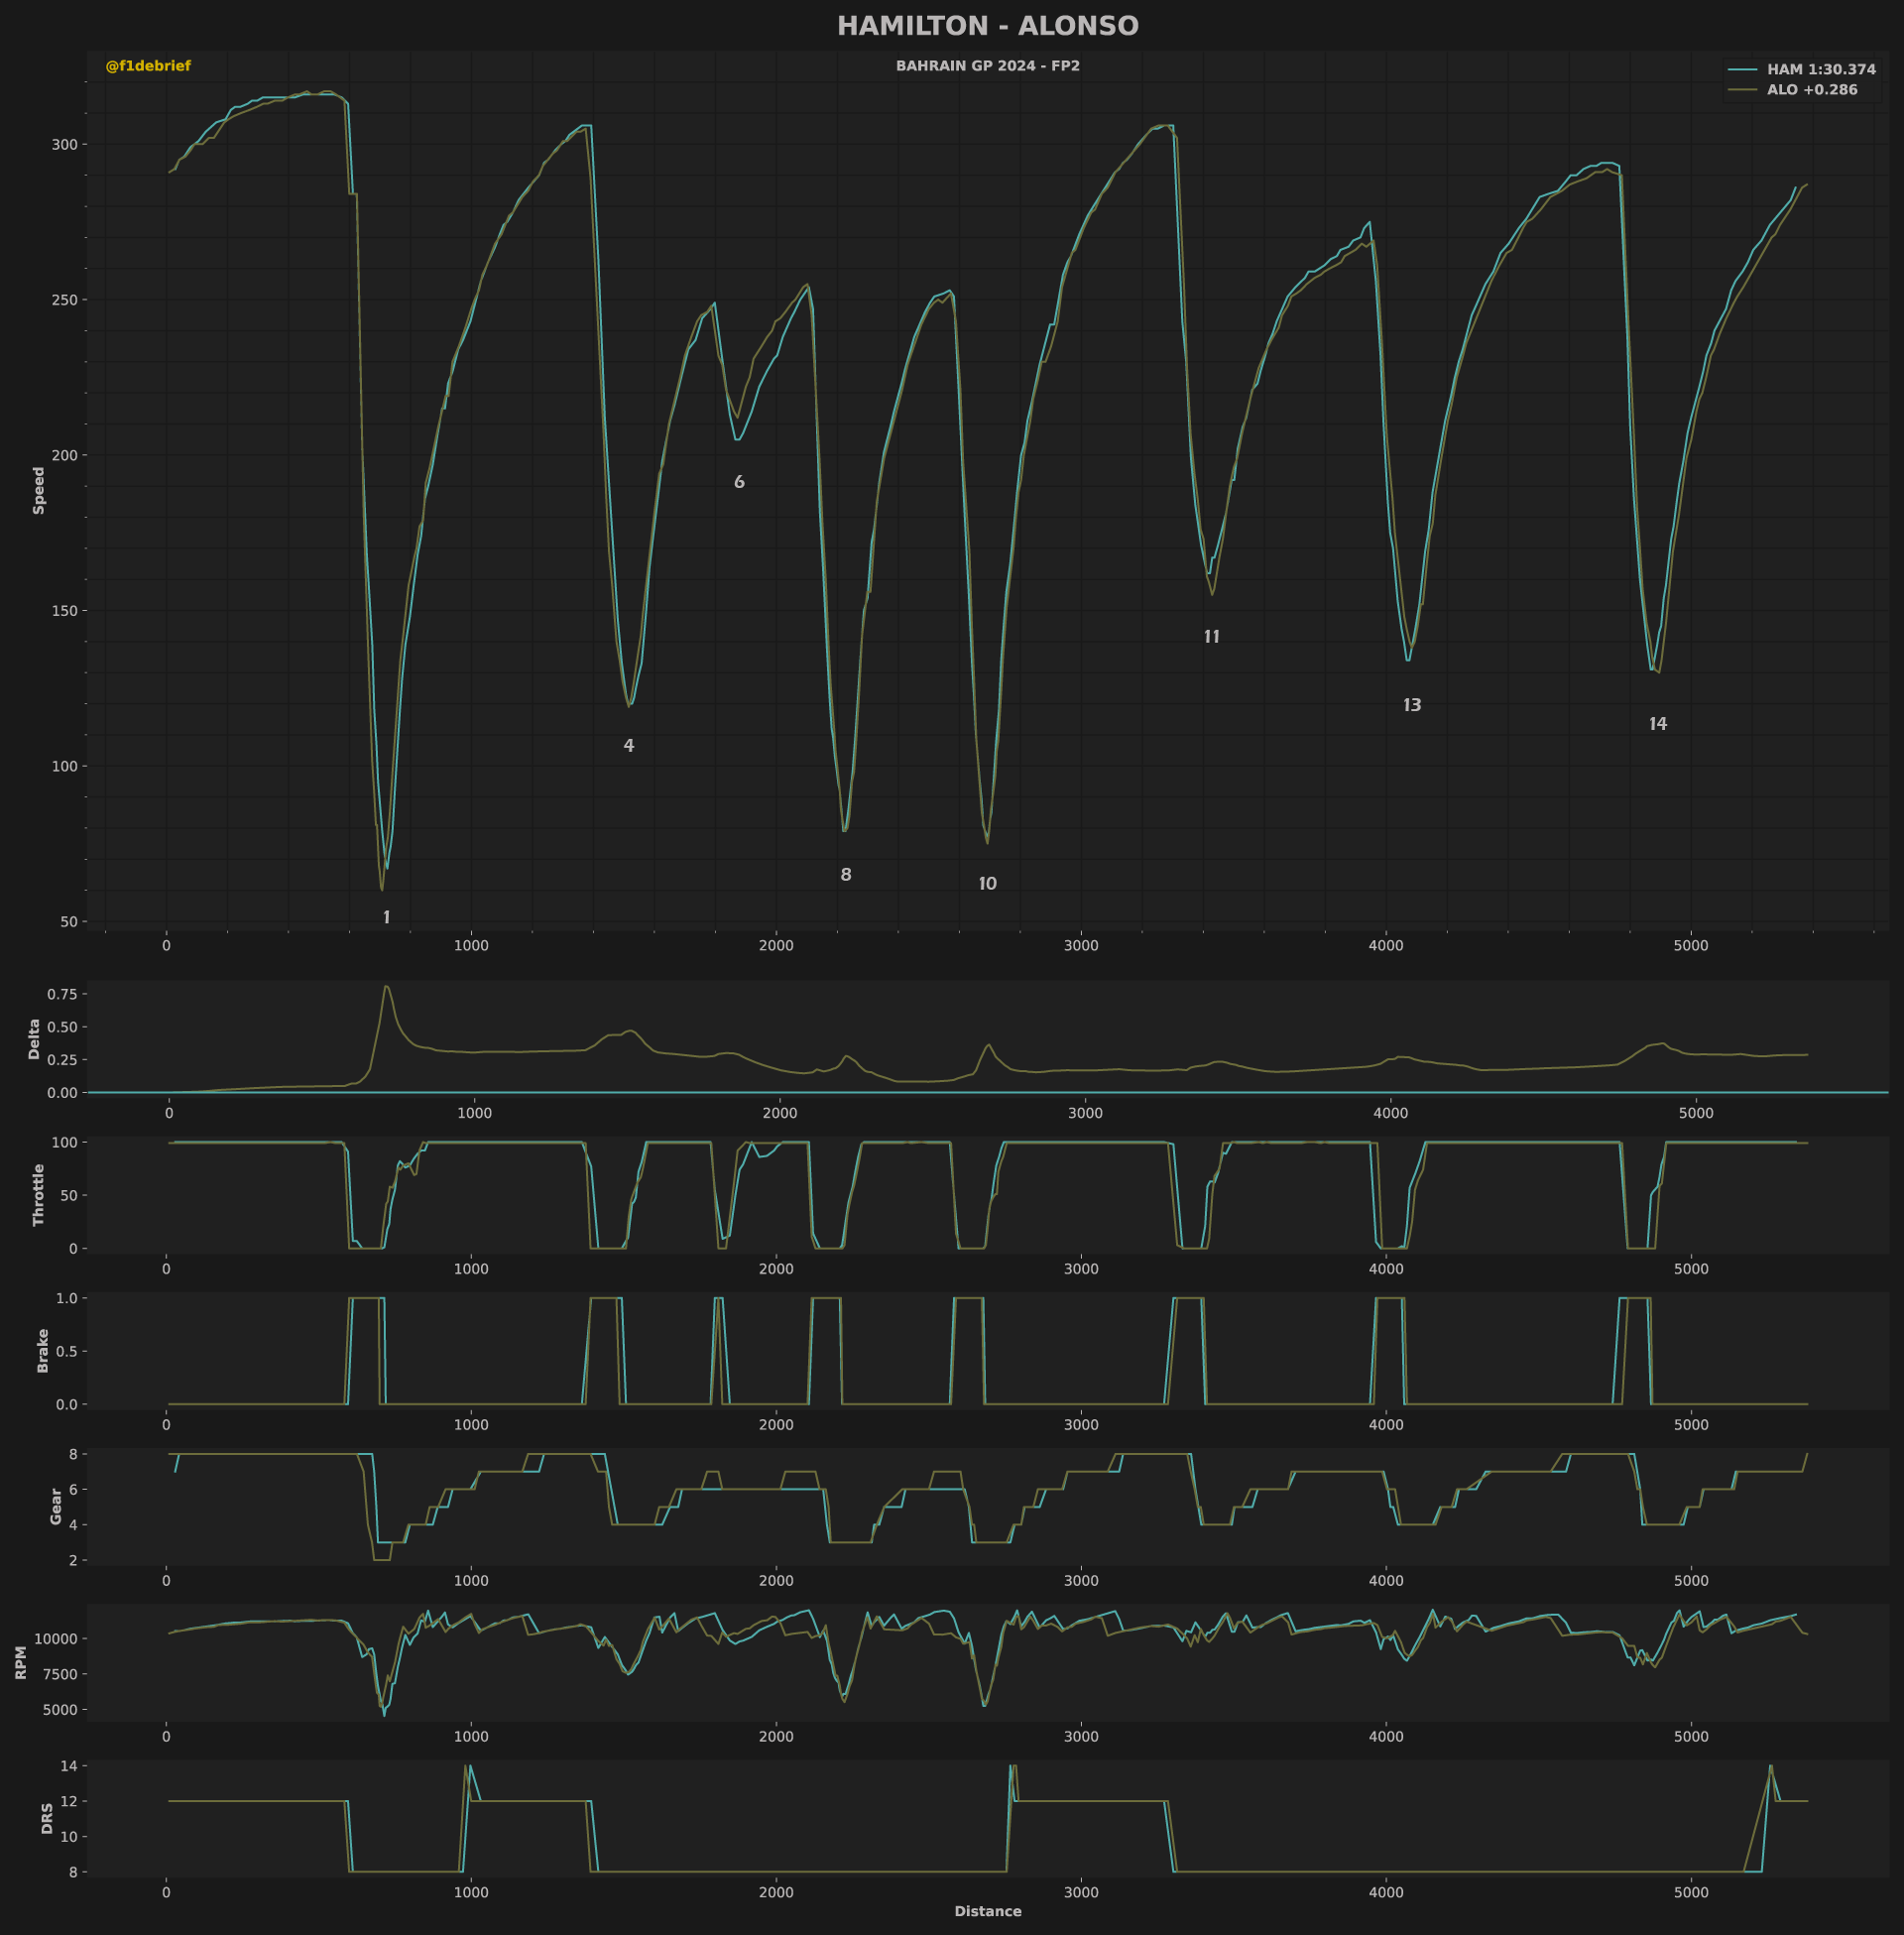Click the ALO +0.286 legend entry

pyautogui.click(x=1792, y=90)
